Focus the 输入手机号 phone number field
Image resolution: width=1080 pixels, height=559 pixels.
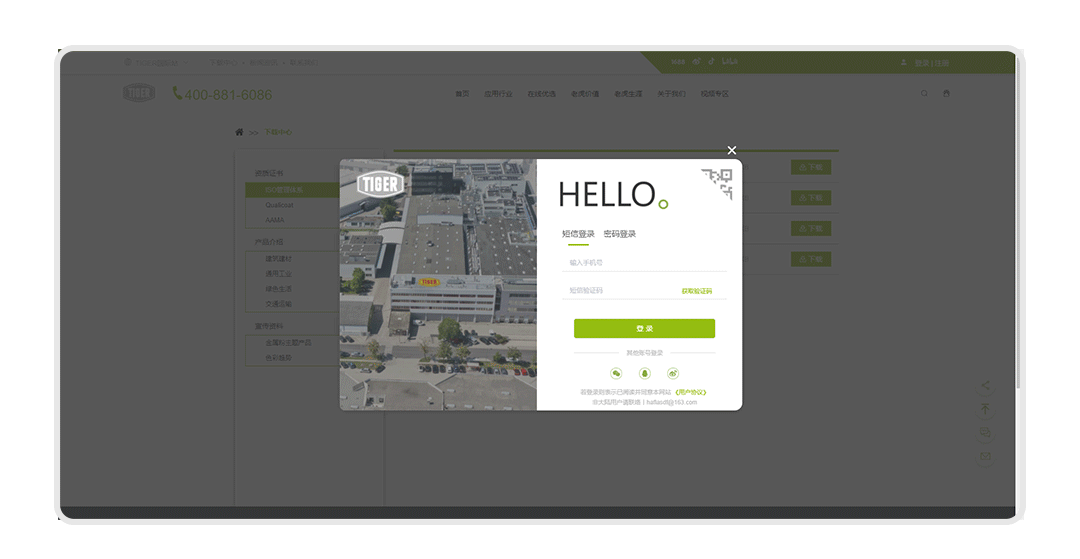point(644,262)
